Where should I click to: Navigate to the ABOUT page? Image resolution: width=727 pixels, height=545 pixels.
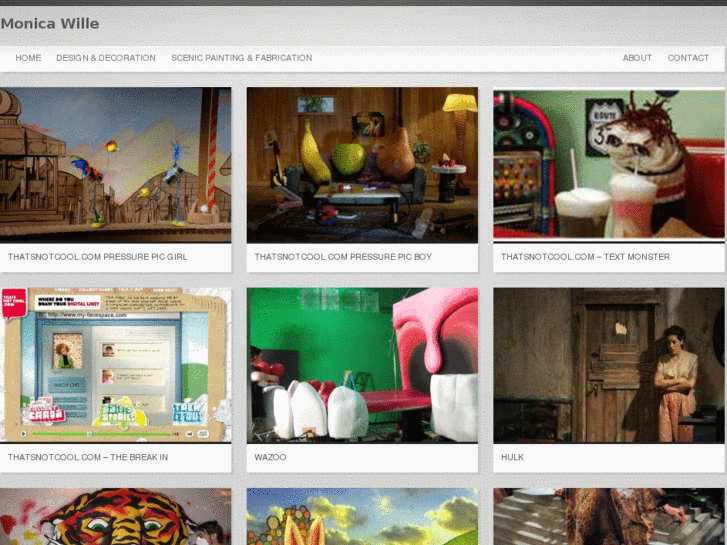tap(637, 58)
